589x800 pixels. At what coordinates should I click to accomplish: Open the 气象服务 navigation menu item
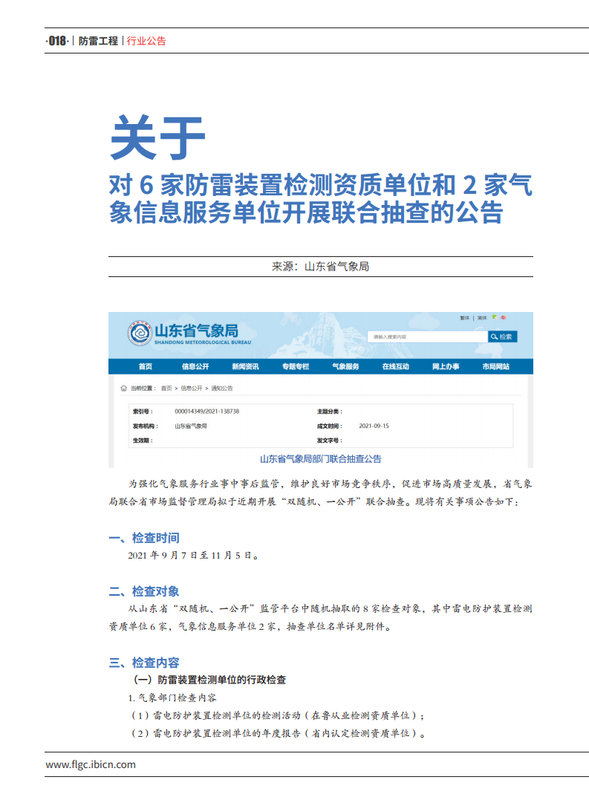tap(346, 366)
